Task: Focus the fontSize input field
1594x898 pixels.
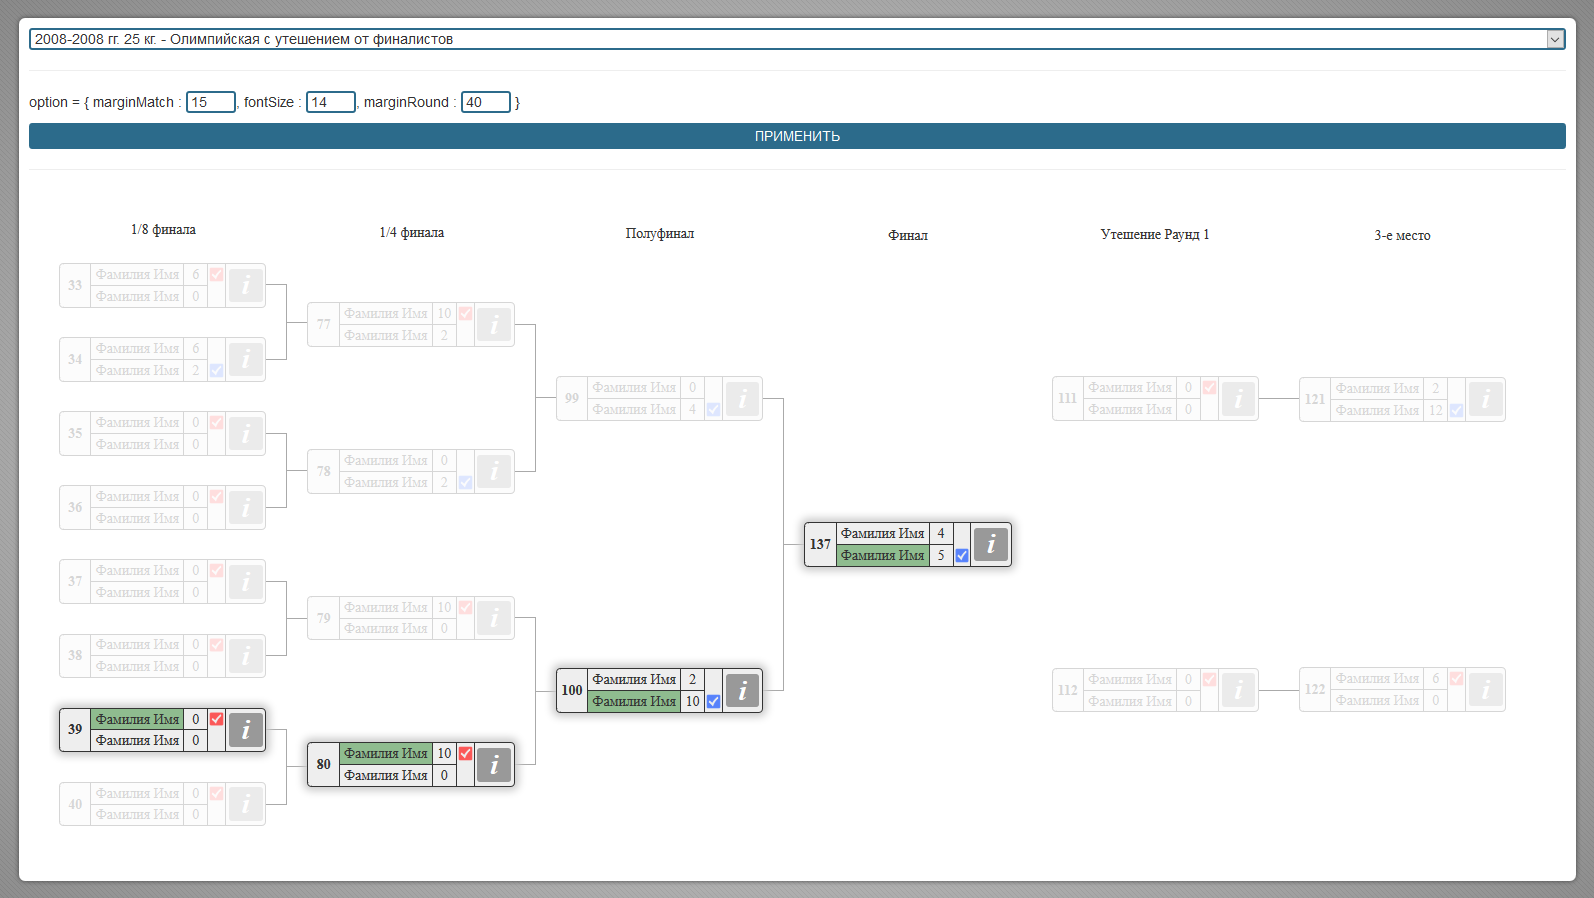Action: 331,102
